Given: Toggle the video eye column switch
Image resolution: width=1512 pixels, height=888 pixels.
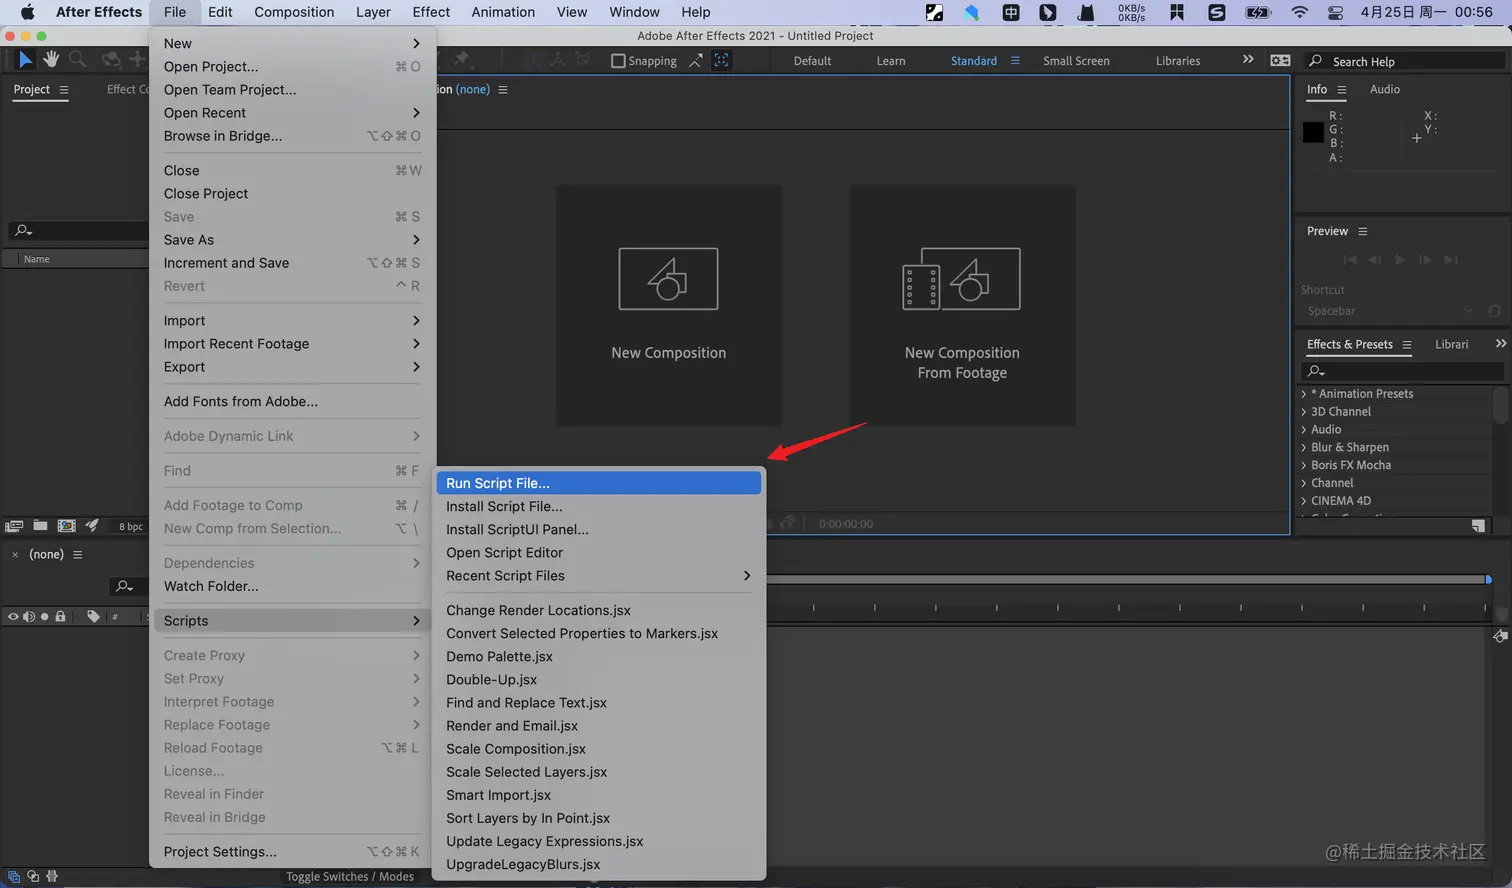Looking at the screenshot, I should pyautogui.click(x=13, y=617).
